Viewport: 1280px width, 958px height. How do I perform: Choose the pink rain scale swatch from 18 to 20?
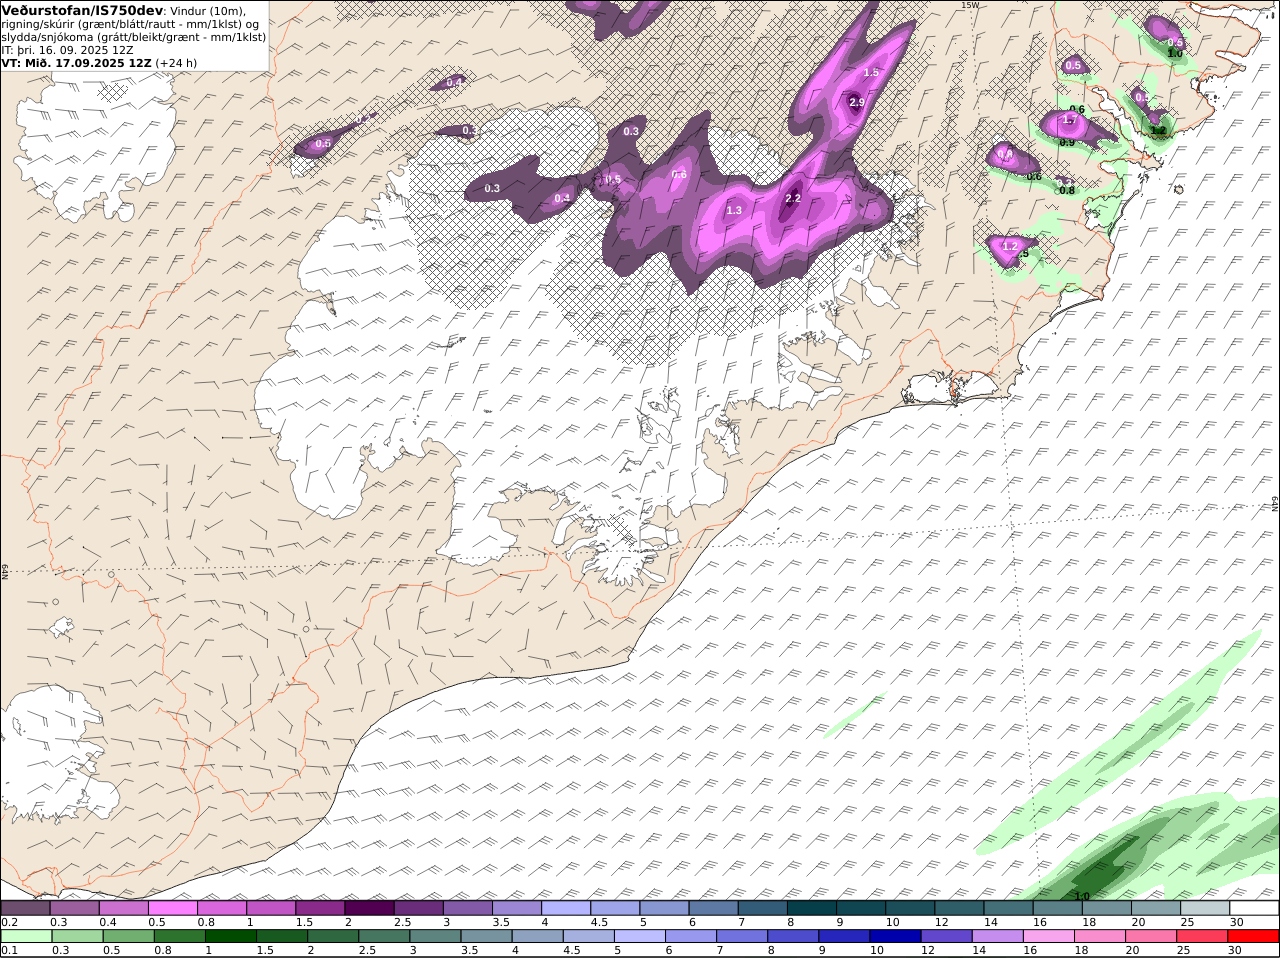point(1100,936)
